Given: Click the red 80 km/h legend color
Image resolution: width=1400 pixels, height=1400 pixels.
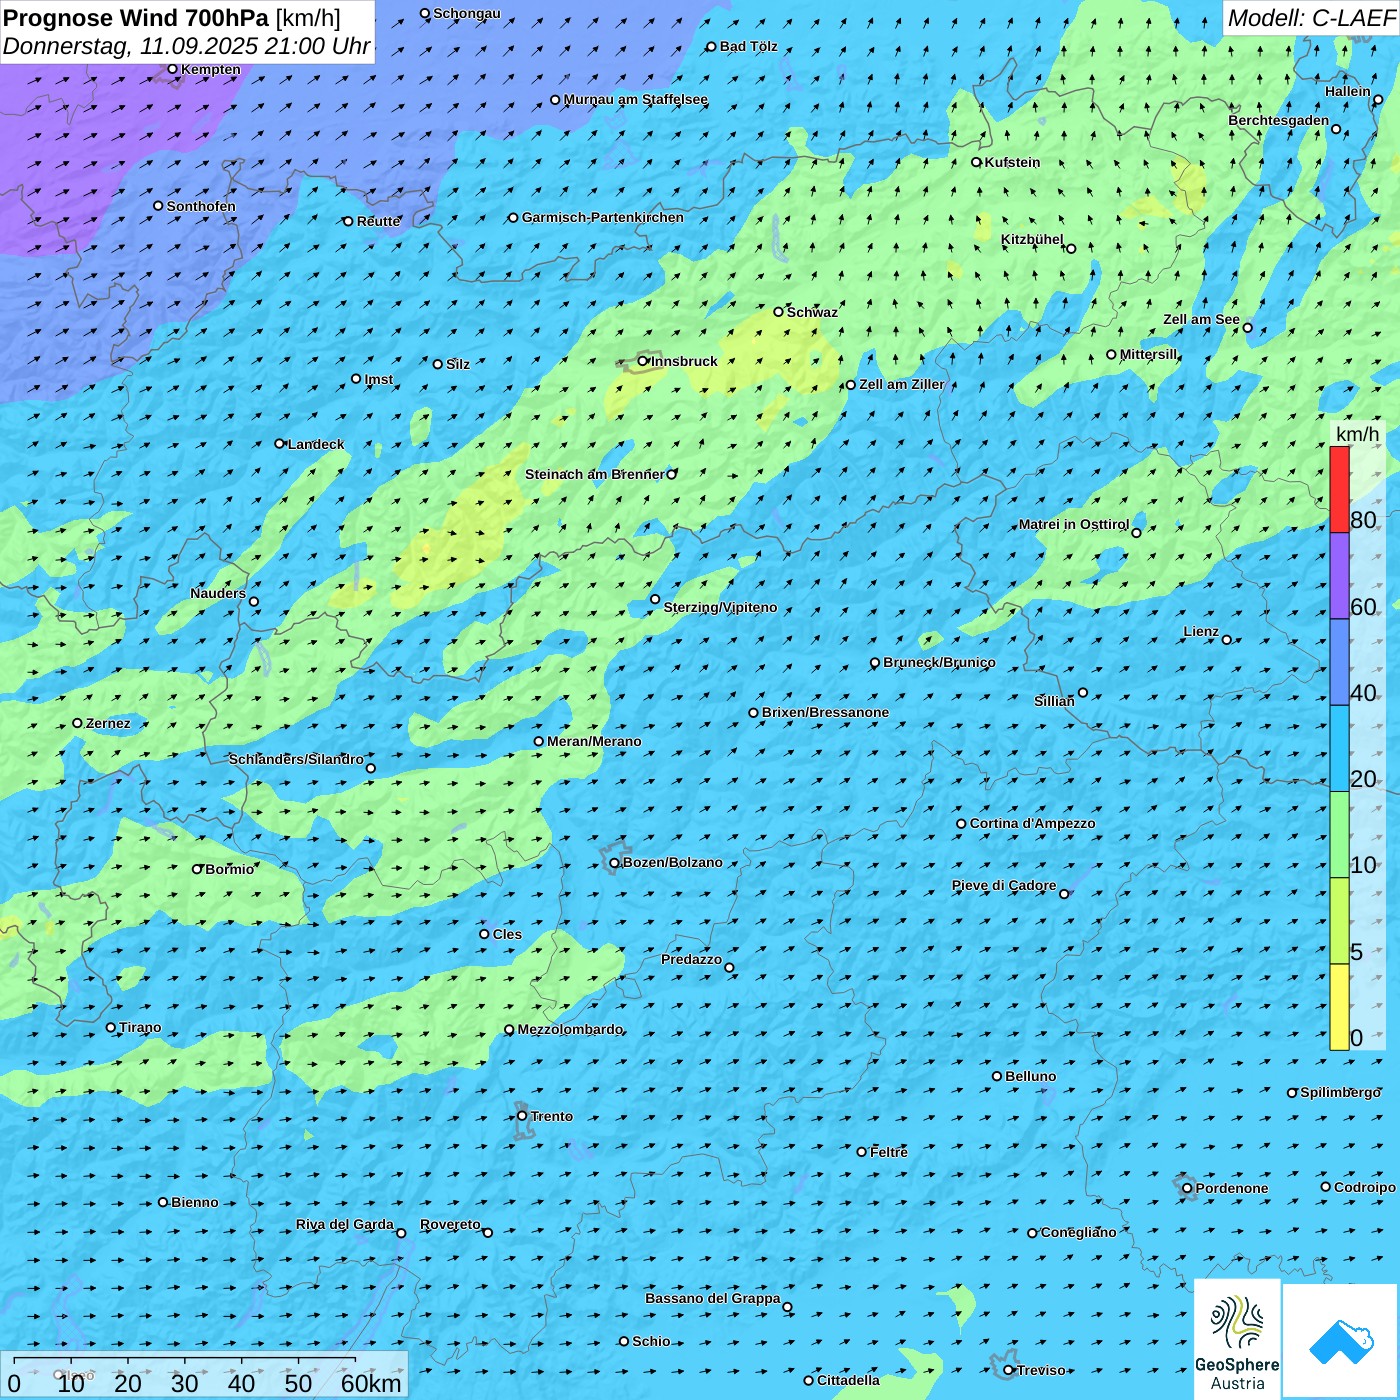Looking at the screenshot, I should click(1339, 489).
